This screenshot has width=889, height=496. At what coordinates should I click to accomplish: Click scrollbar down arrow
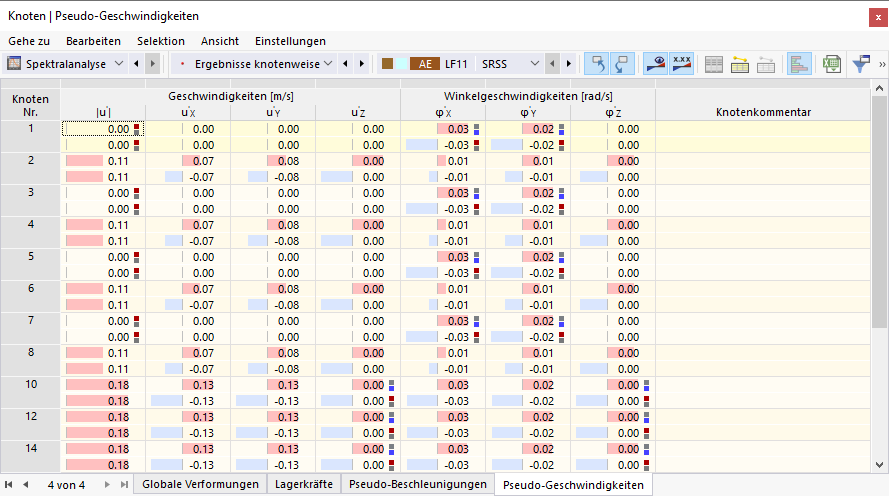(x=879, y=465)
